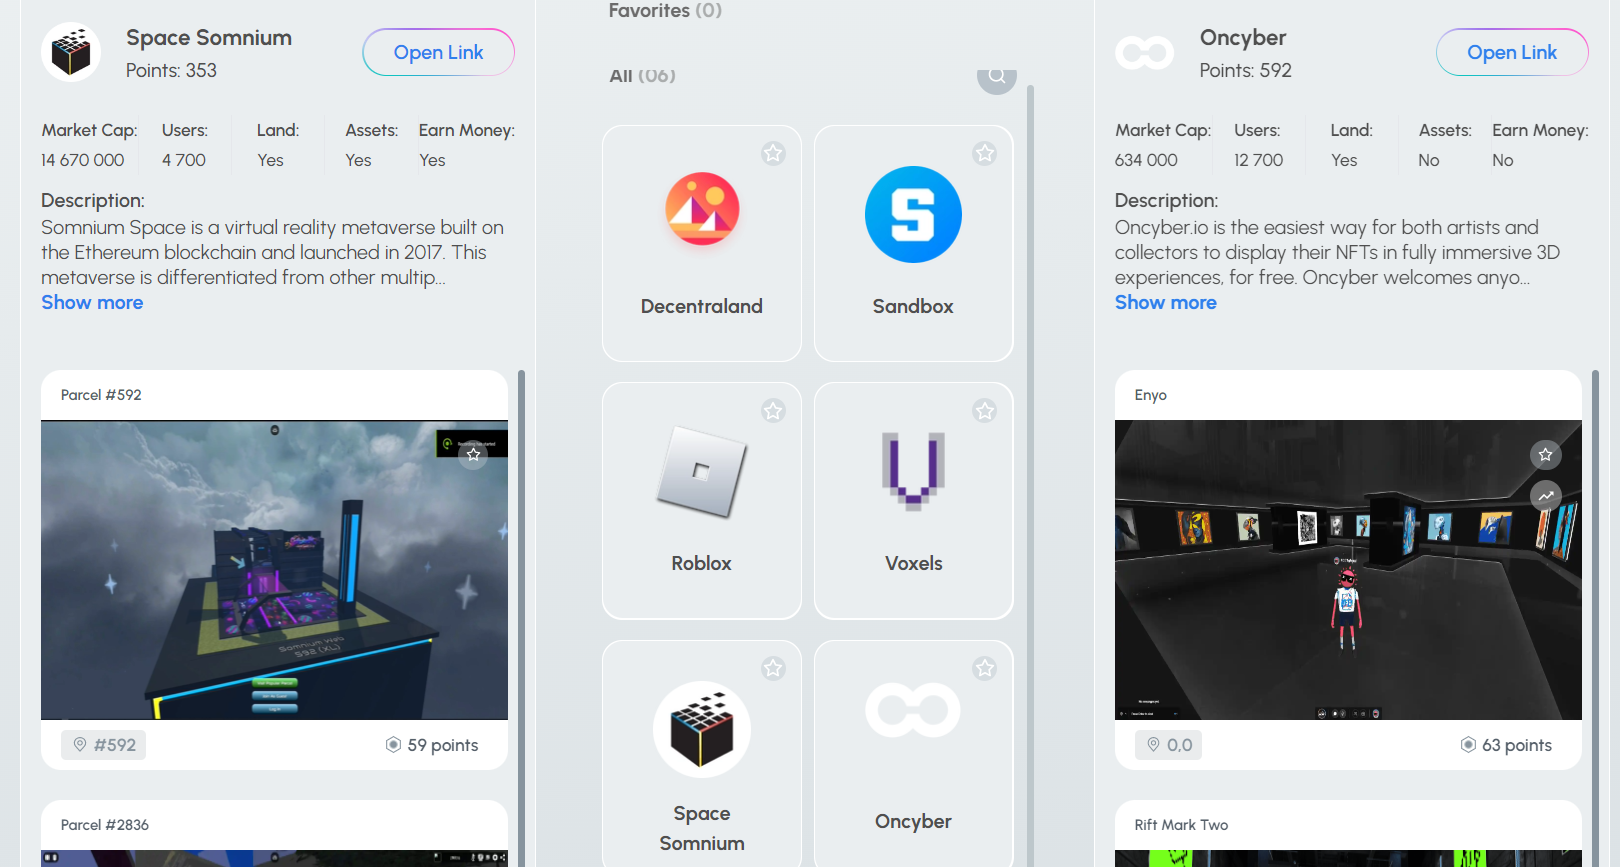Image resolution: width=1620 pixels, height=867 pixels.
Task: Click the Rift Mark Two title
Action: tap(1181, 825)
